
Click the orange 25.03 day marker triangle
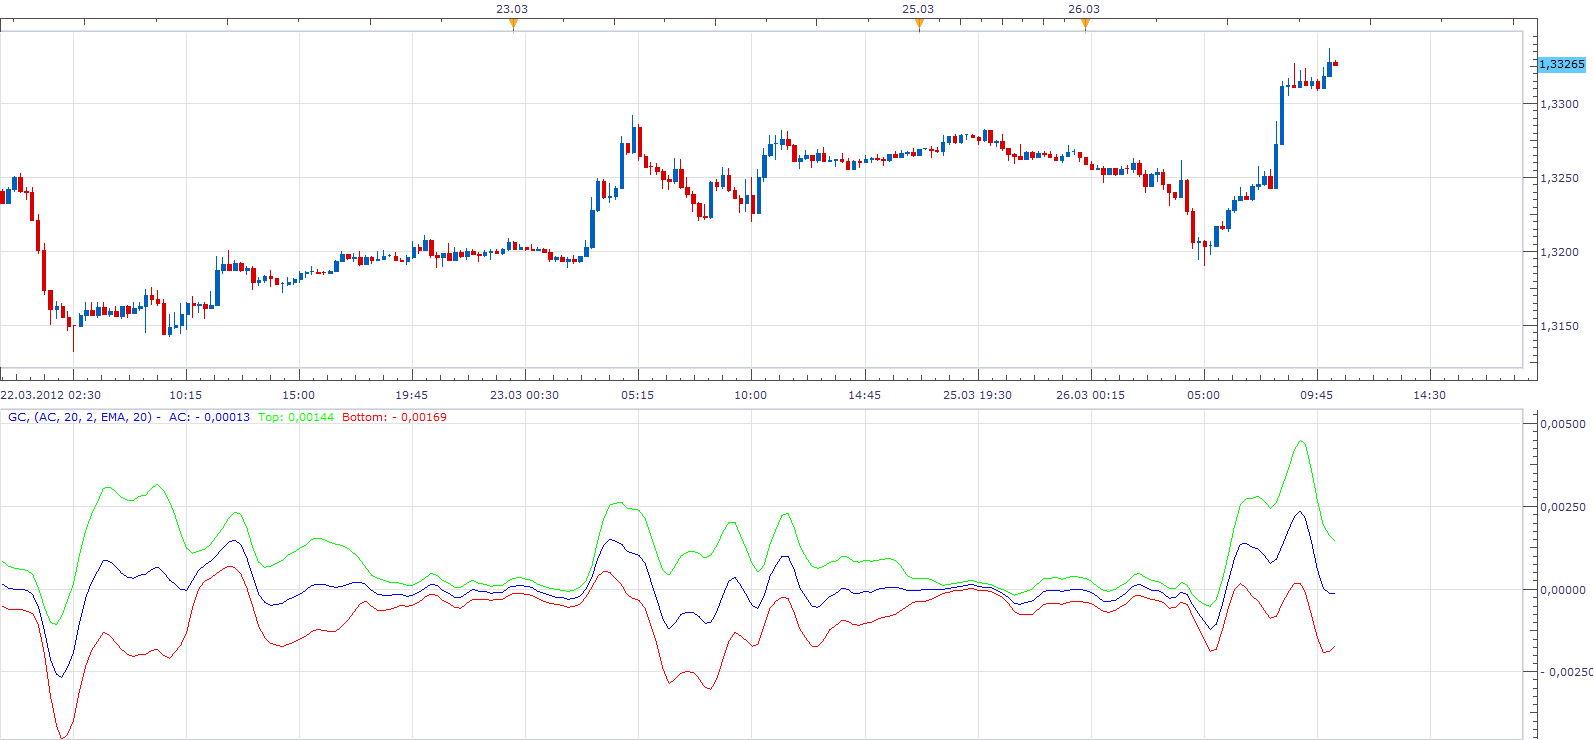[919, 25]
